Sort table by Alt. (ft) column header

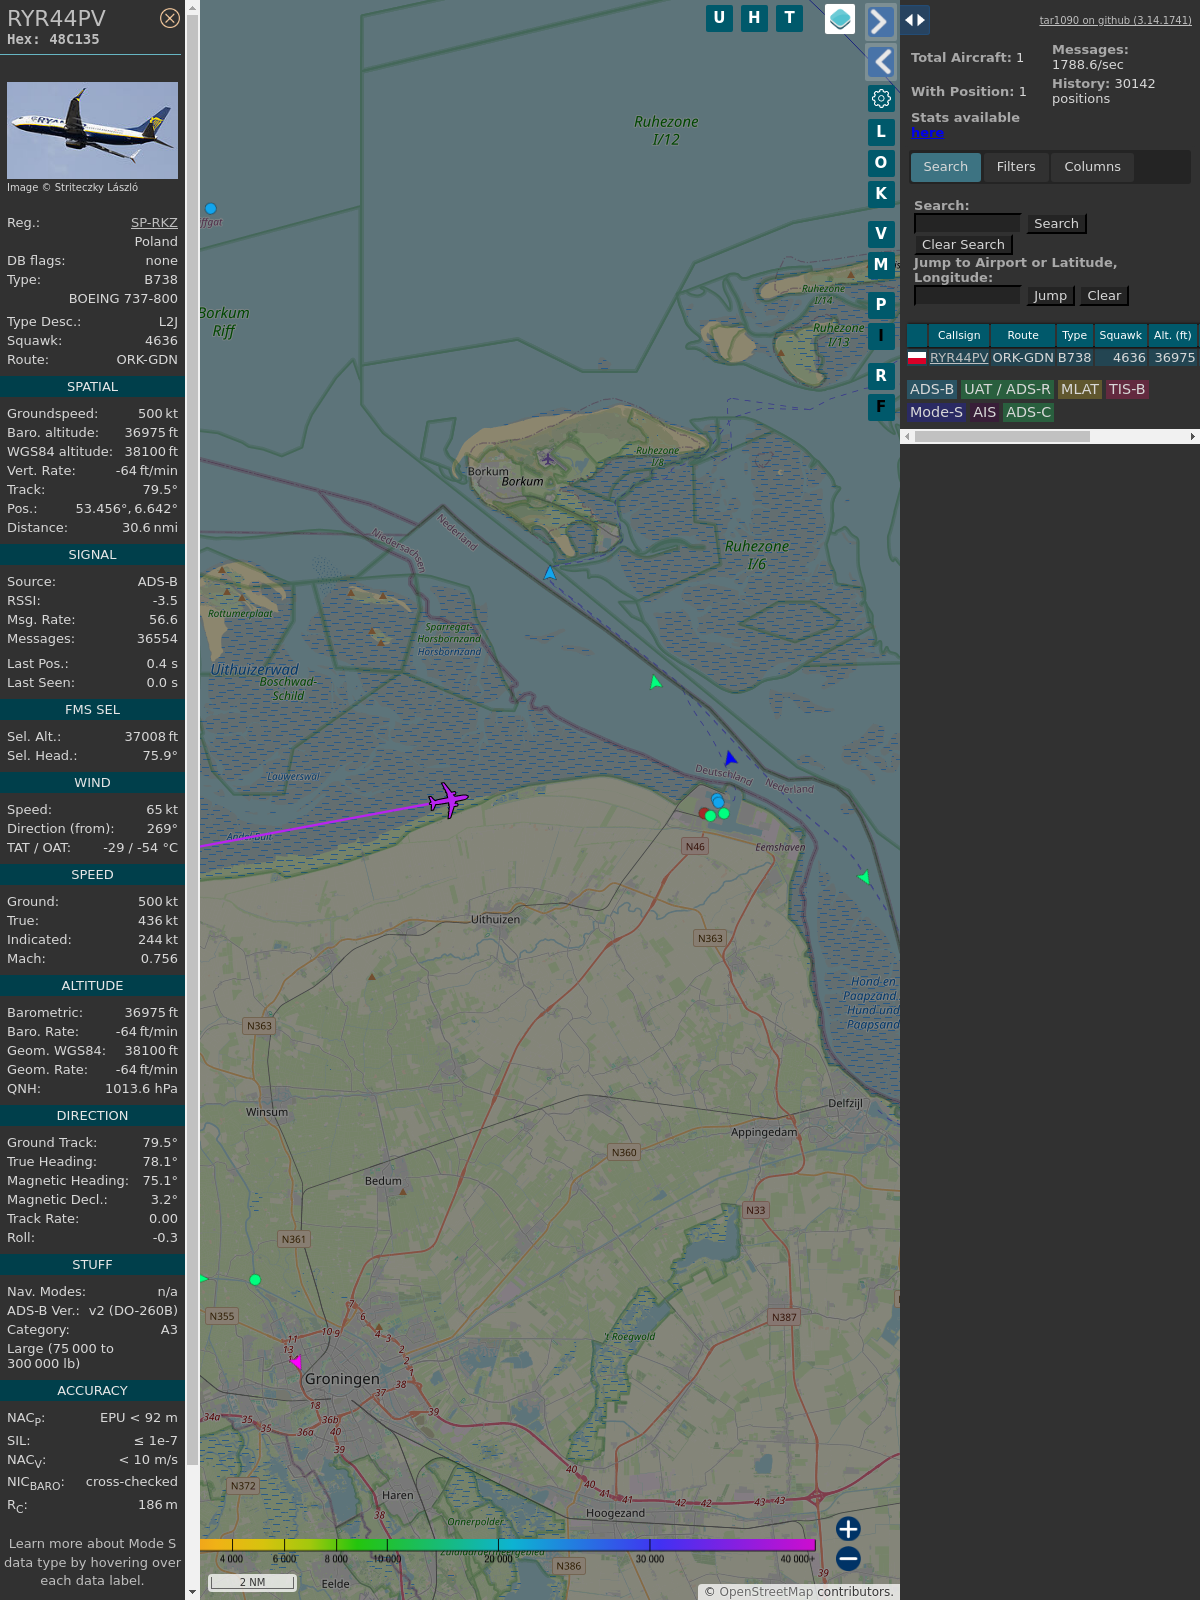(x=1172, y=336)
